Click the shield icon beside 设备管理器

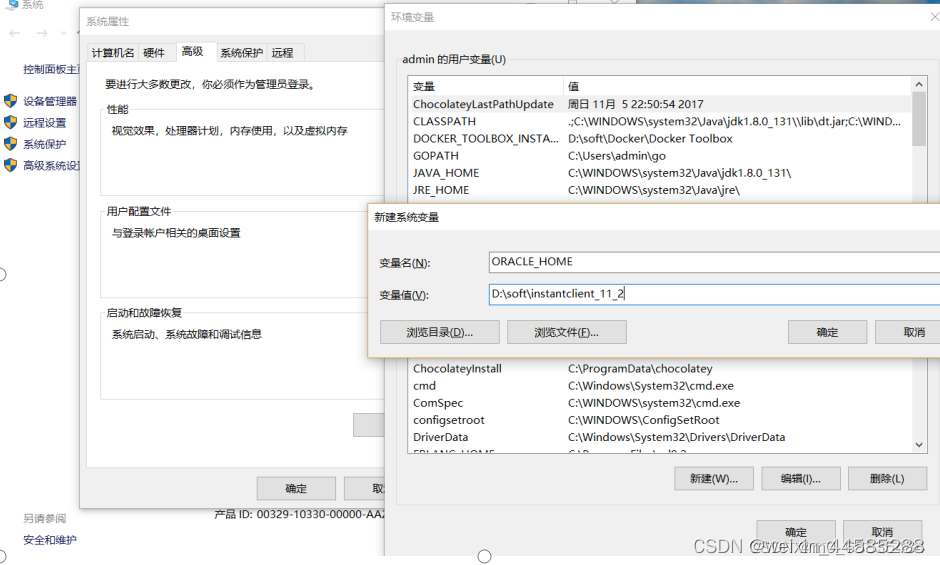[10, 101]
